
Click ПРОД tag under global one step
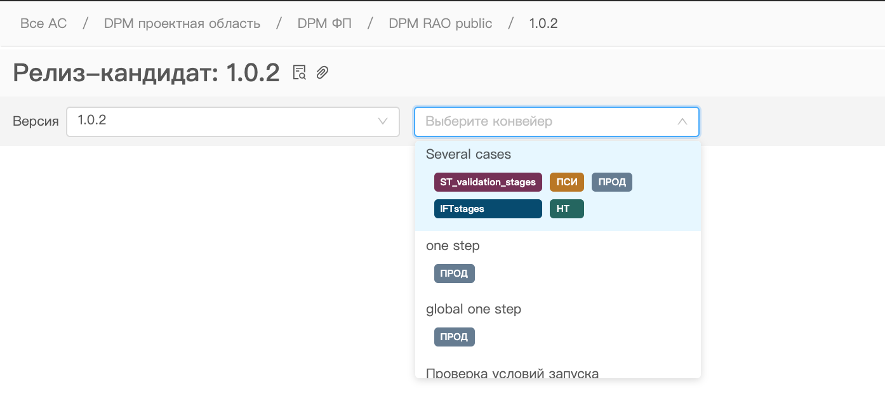(454, 337)
